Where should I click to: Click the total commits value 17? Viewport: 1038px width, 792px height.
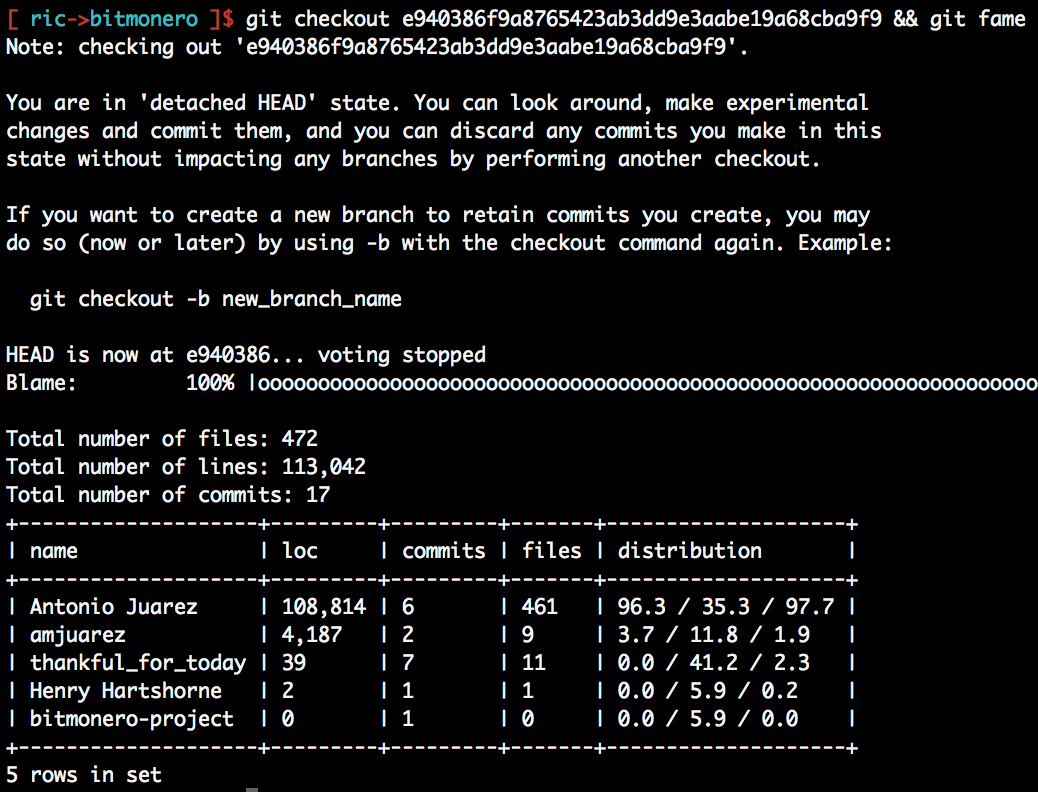click(318, 495)
